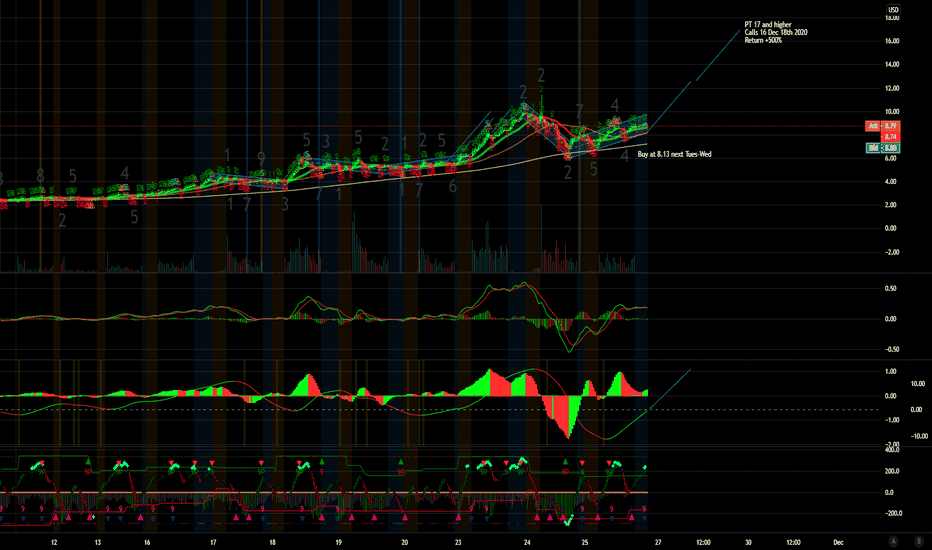The height and width of the screenshot is (550, 932).
Task: Click the red 'Ask' price label
Action: (x=873, y=126)
